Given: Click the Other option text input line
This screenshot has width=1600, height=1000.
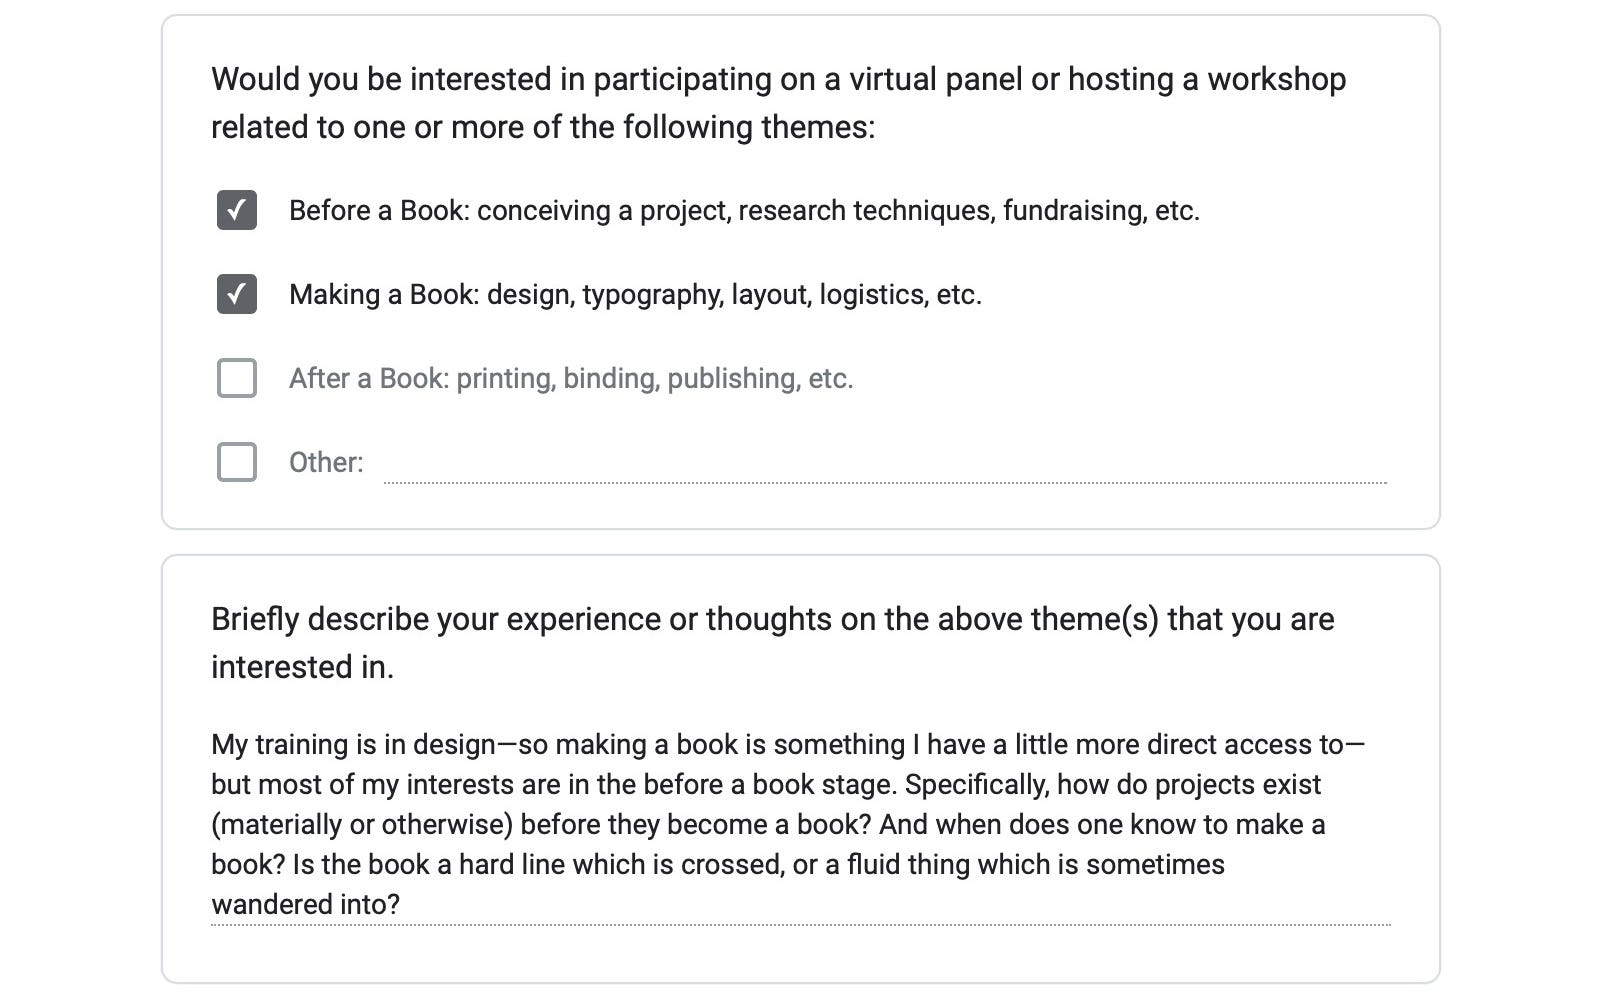Looking at the screenshot, I should tap(885, 464).
